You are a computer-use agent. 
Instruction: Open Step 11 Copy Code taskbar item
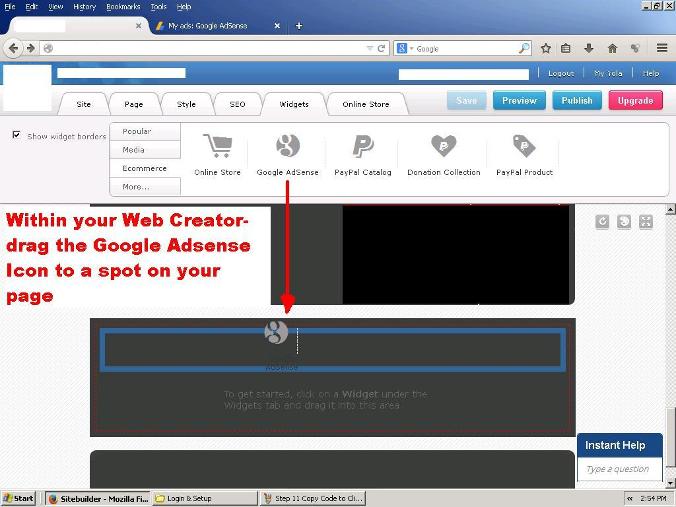(x=313, y=499)
